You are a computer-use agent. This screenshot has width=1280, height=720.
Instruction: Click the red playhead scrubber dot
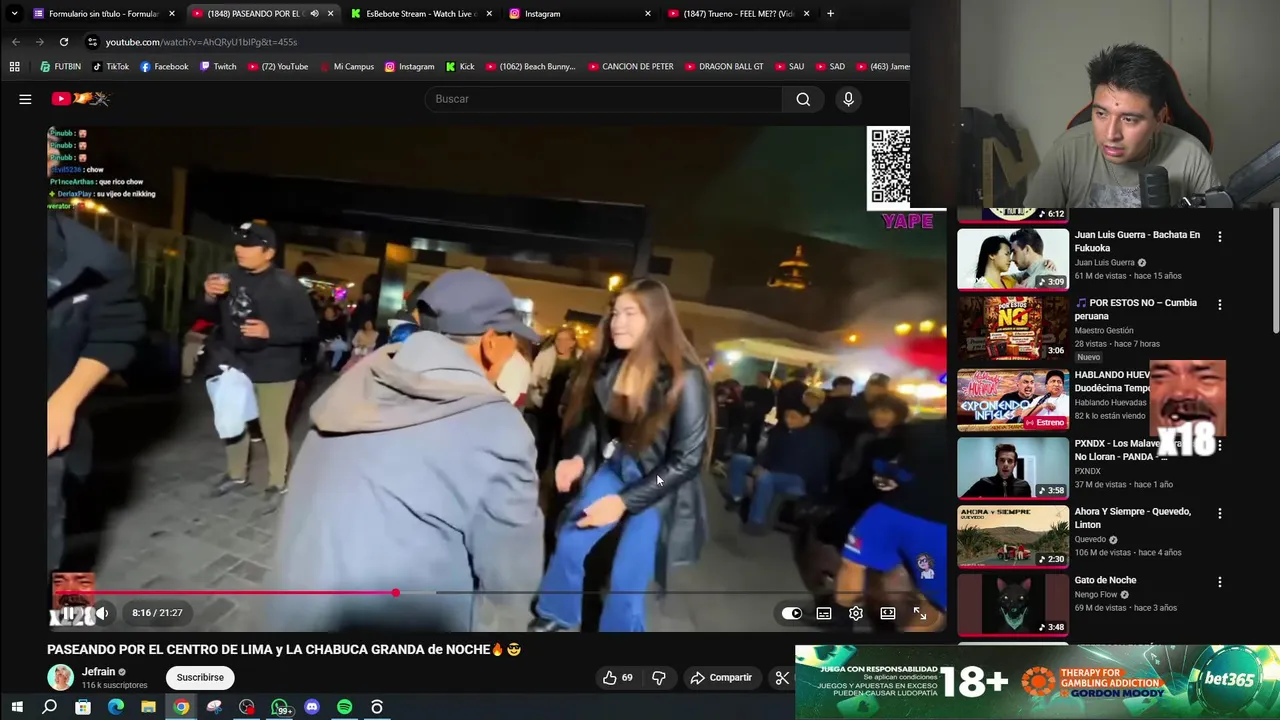click(x=396, y=593)
